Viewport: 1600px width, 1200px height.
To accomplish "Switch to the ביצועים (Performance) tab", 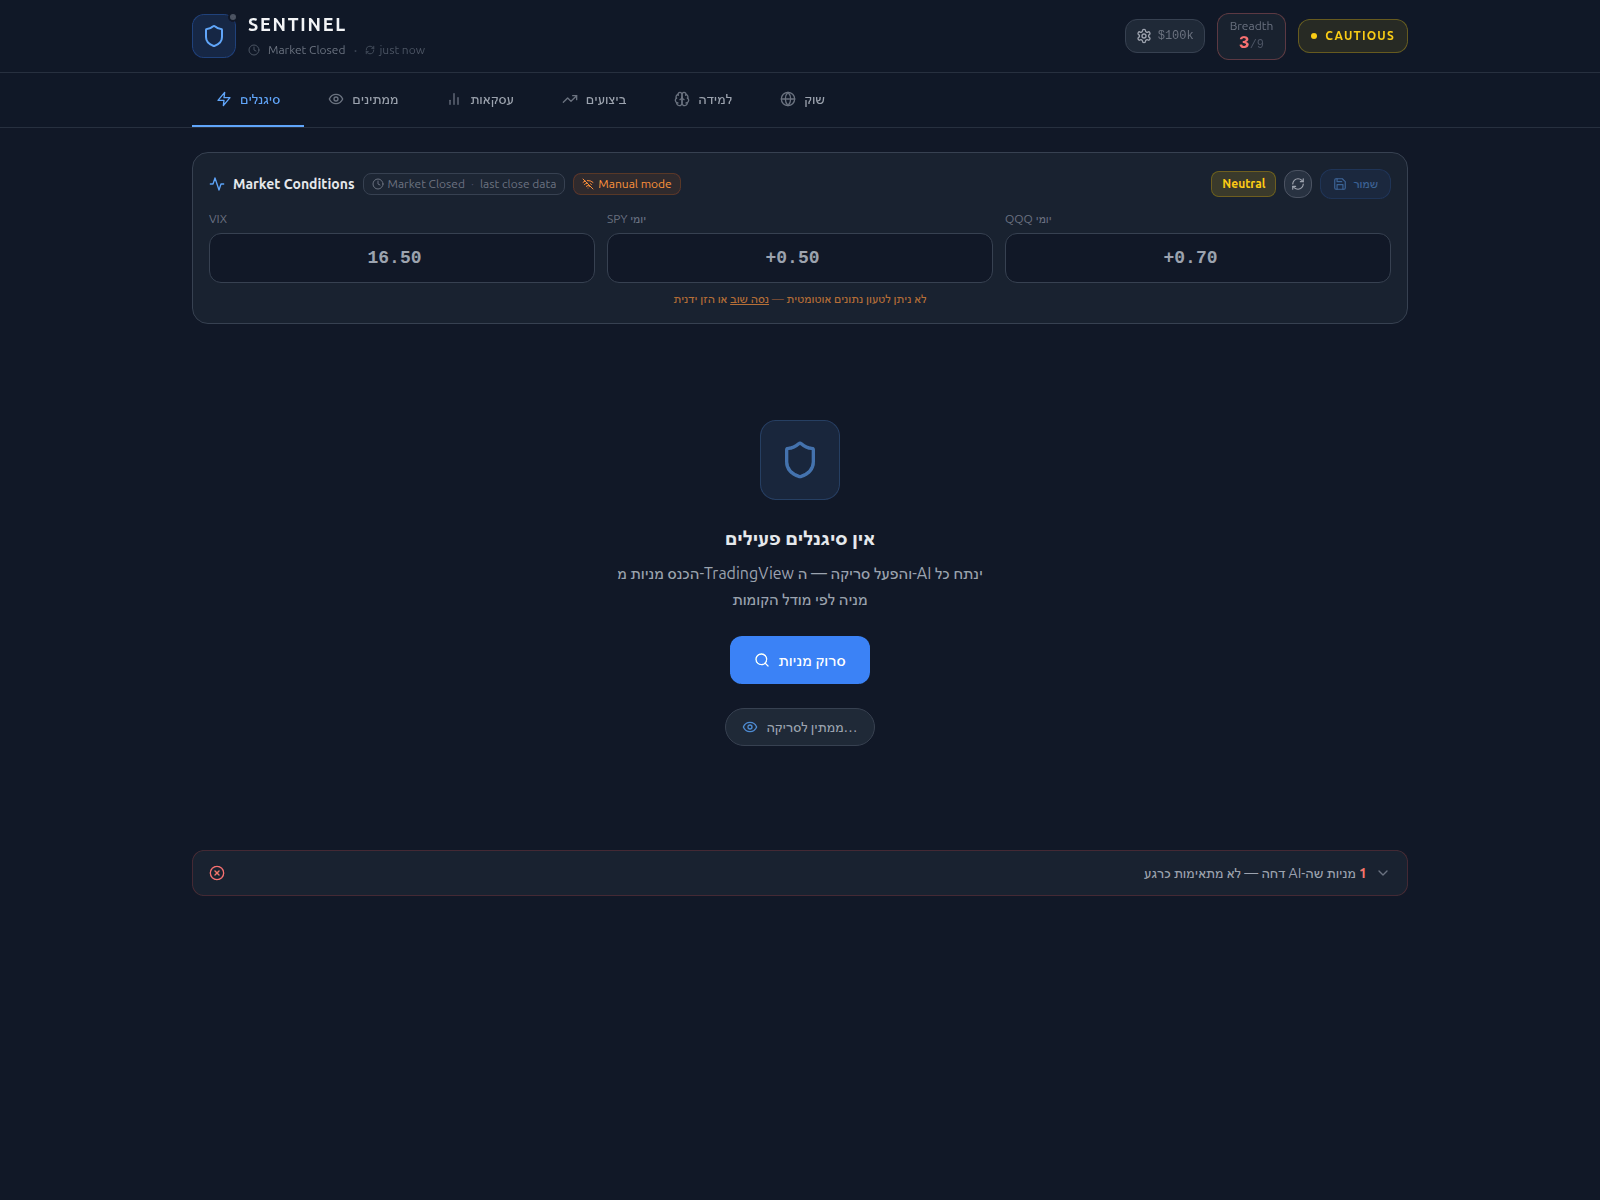I will tap(594, 100).
